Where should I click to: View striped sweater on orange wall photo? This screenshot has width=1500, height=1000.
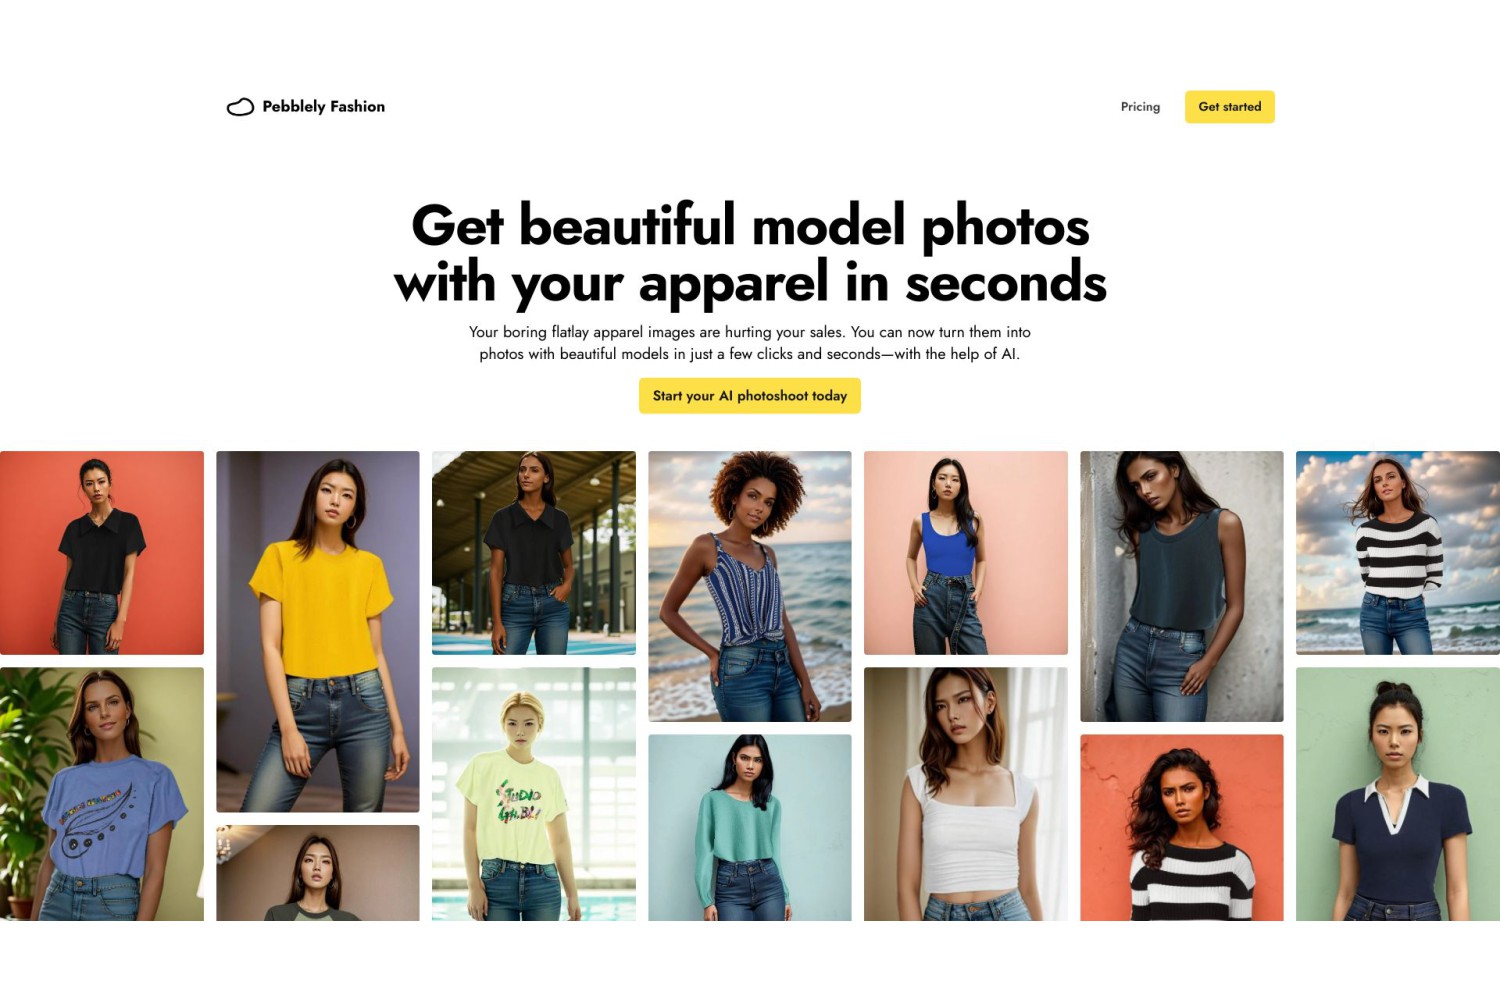(1182, 828)
